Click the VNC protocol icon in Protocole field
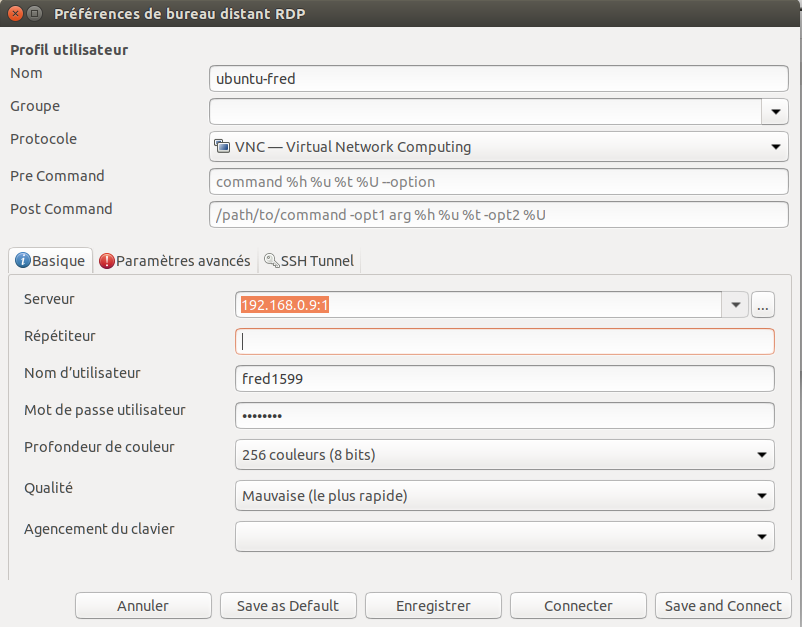This screenshot has width=802, height=627. pyautogui.click(x=222, y=147)
